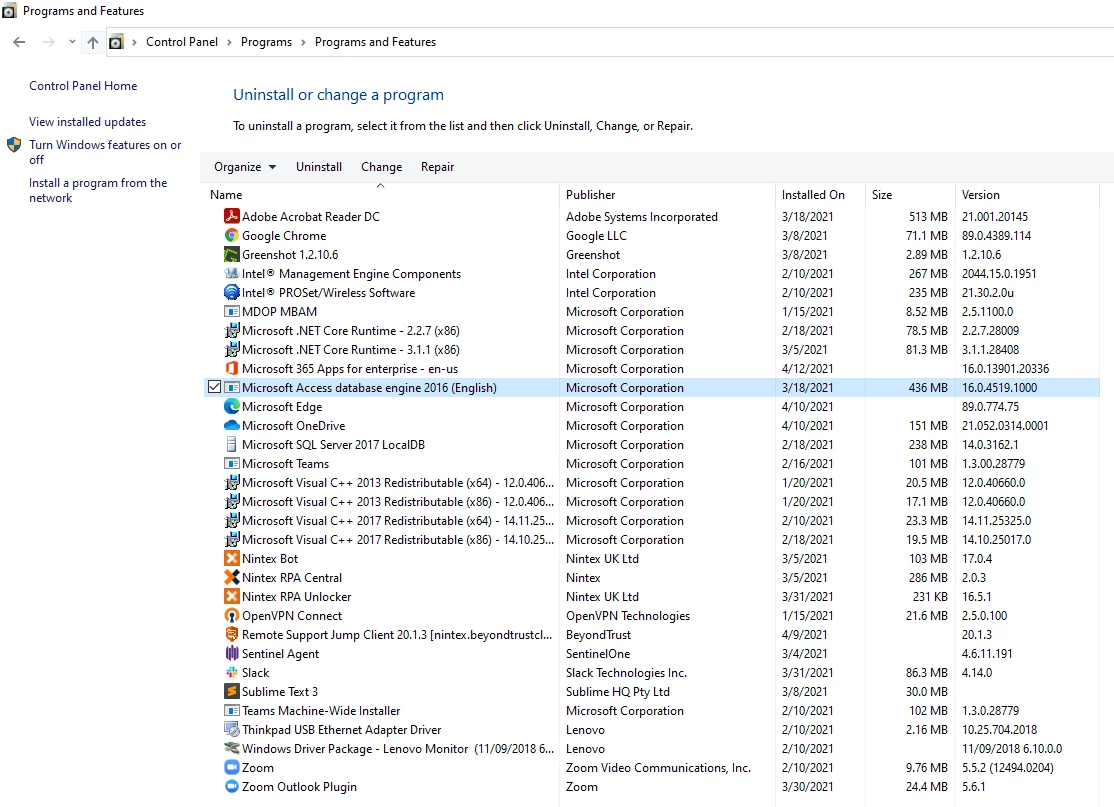Sort the list by Version column
The width and height of the screenshot is (1114, 807).
pos(1027,195)
